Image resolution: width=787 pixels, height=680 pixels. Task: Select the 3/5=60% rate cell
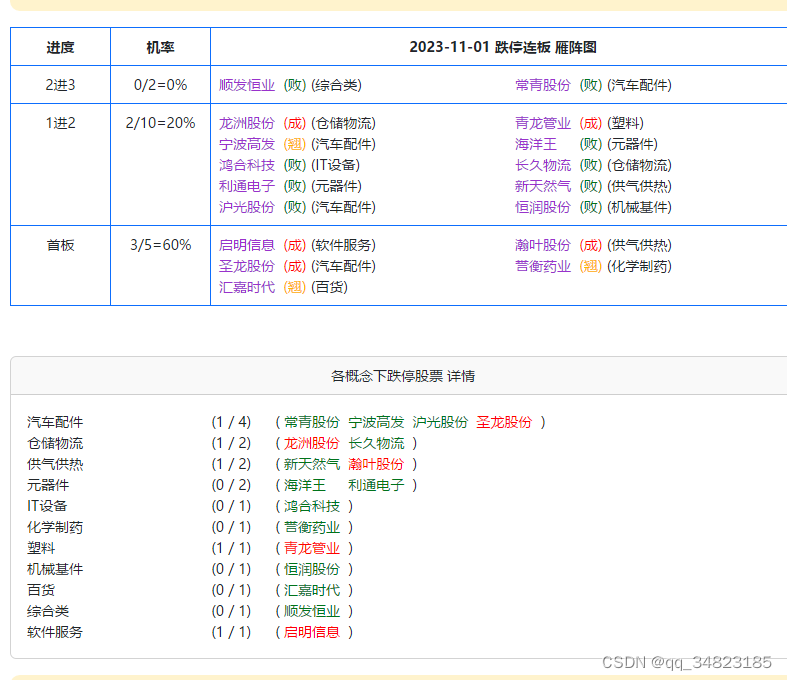pos(160,265)
